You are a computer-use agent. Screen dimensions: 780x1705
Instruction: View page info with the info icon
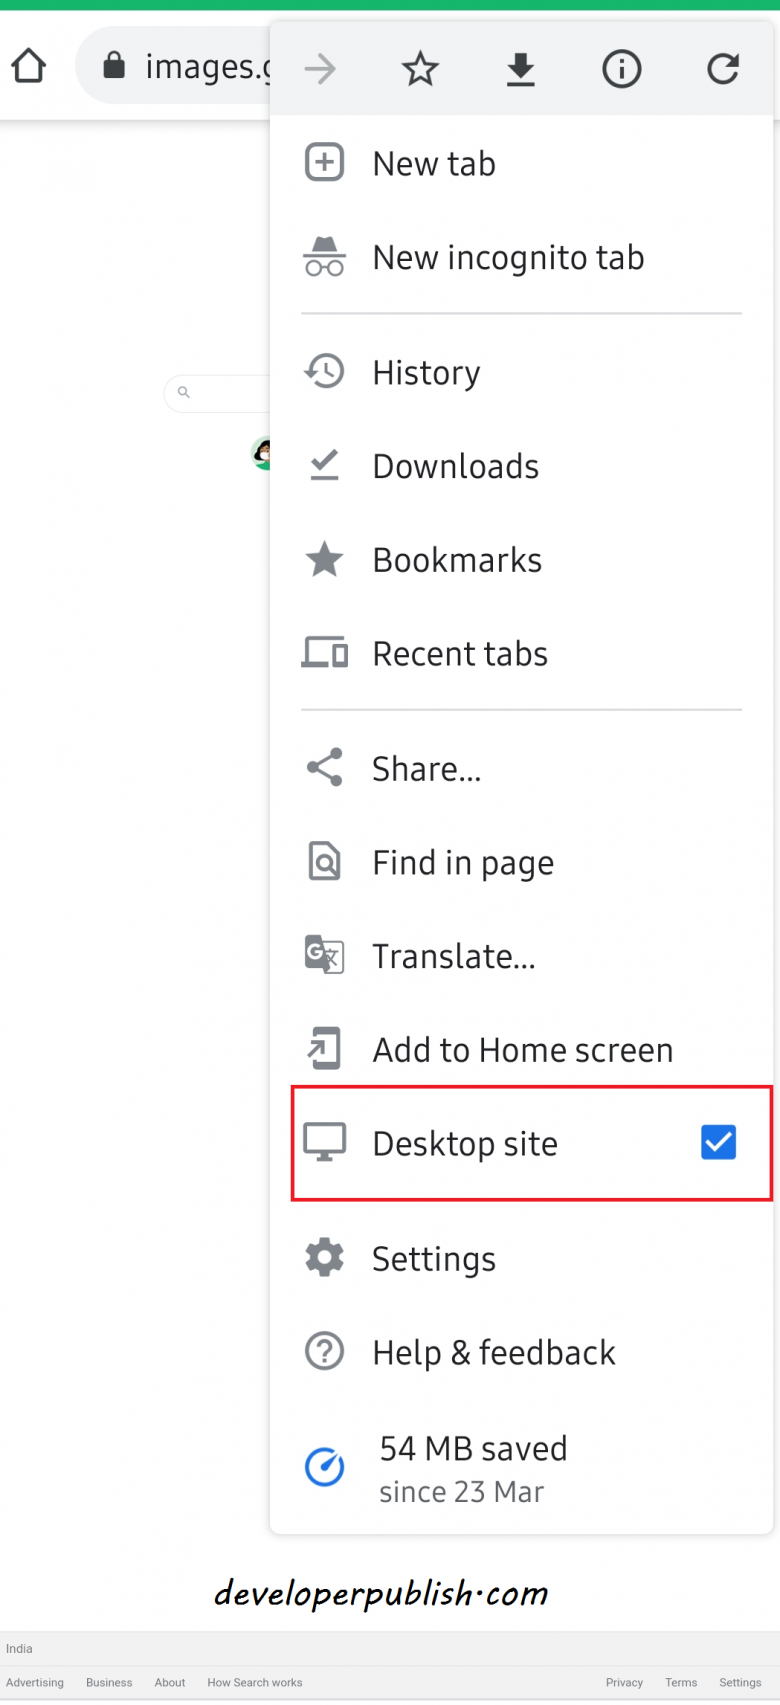pos(621,69)
